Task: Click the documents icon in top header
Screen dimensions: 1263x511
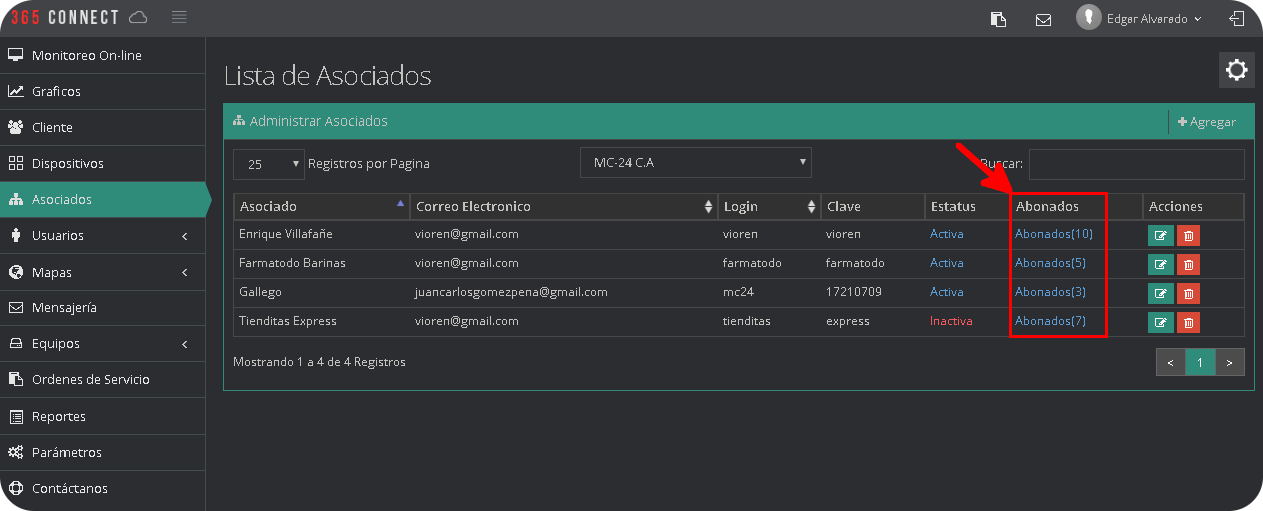Action: 998,19
